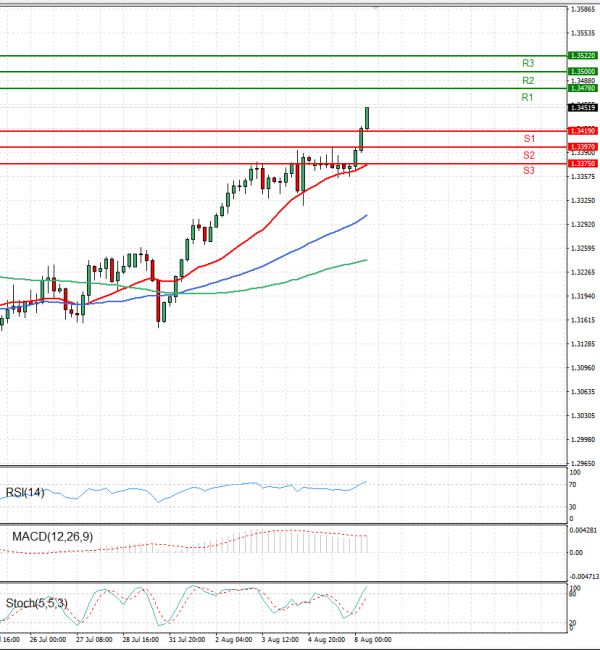The image size is (600, 650).
Task: Select the 1.33750 red price tag
Action: 582,163
